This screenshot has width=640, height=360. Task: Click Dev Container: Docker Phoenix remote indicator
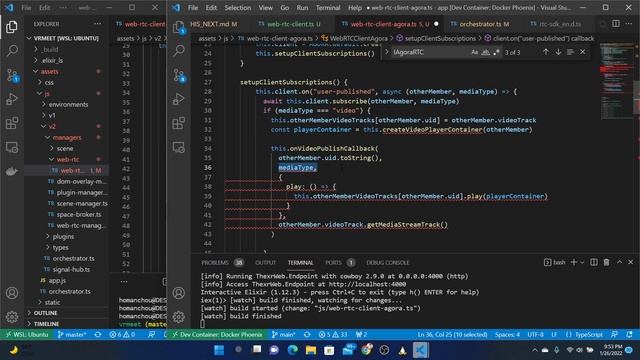point(217,335)
